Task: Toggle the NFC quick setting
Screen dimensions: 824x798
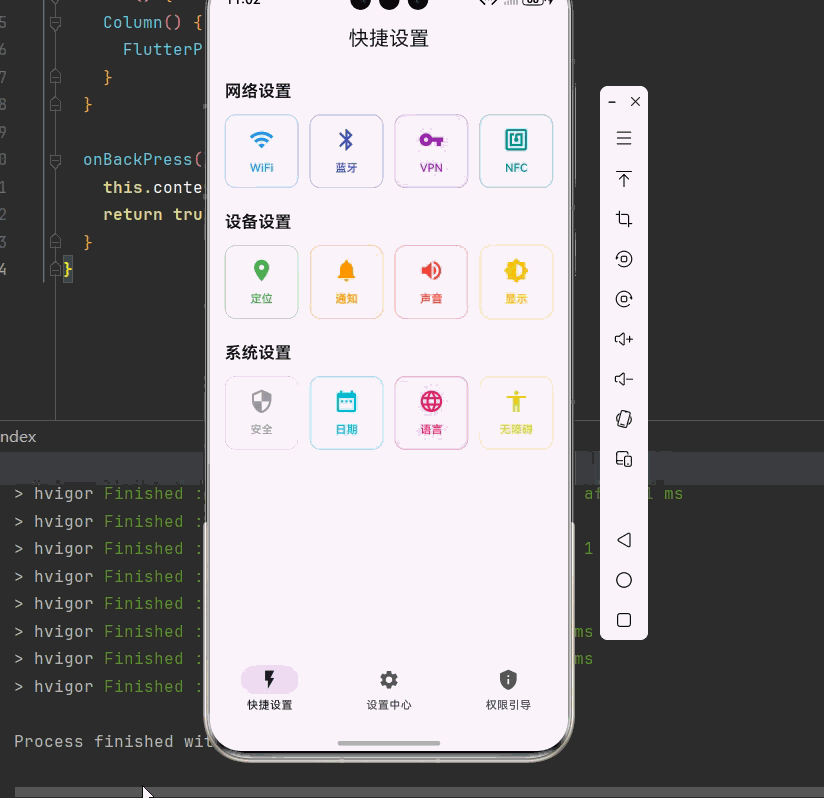Action: click(516, 151)
